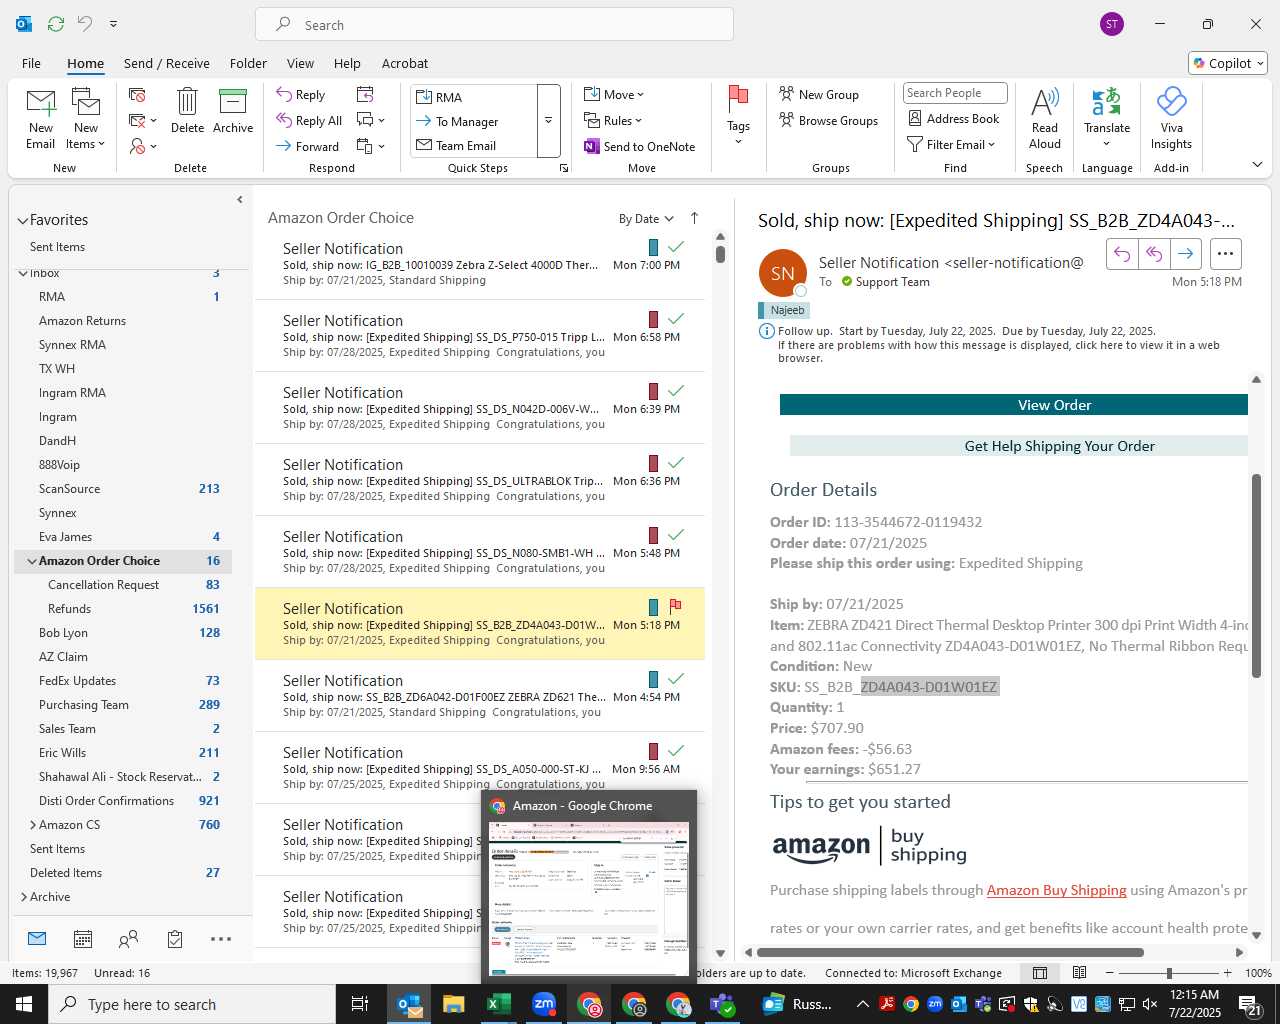Click Get Help Shipping Your Order
This screenshot has height=1024, width=1280.
point(1019,446)
